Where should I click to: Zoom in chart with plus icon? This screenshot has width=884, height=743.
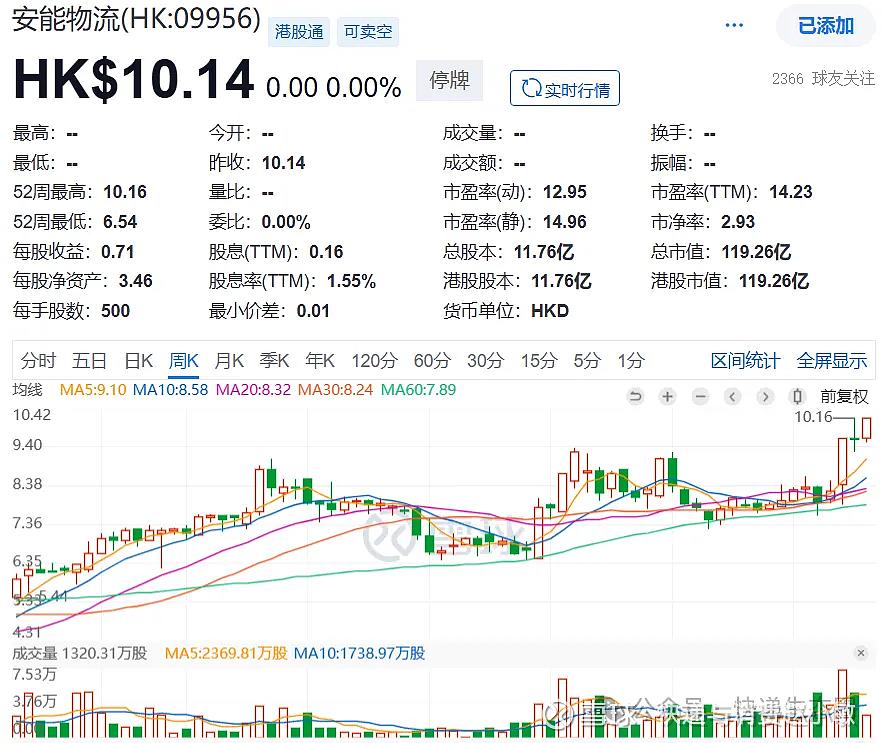[x=668, y=397]
